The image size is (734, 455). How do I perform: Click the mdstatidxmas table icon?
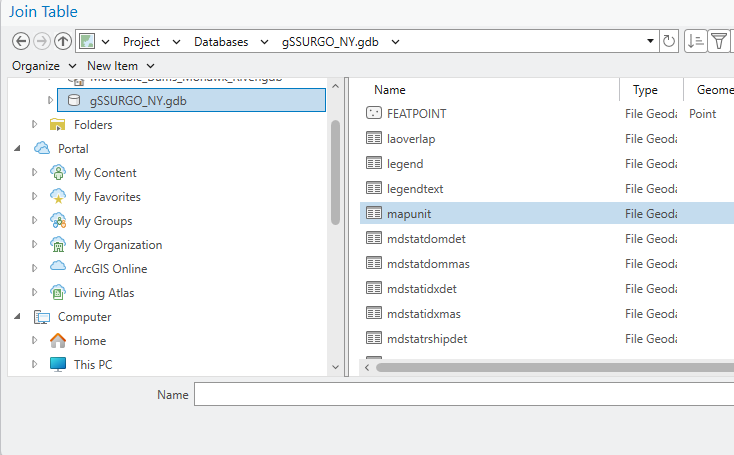pos(374,313)
